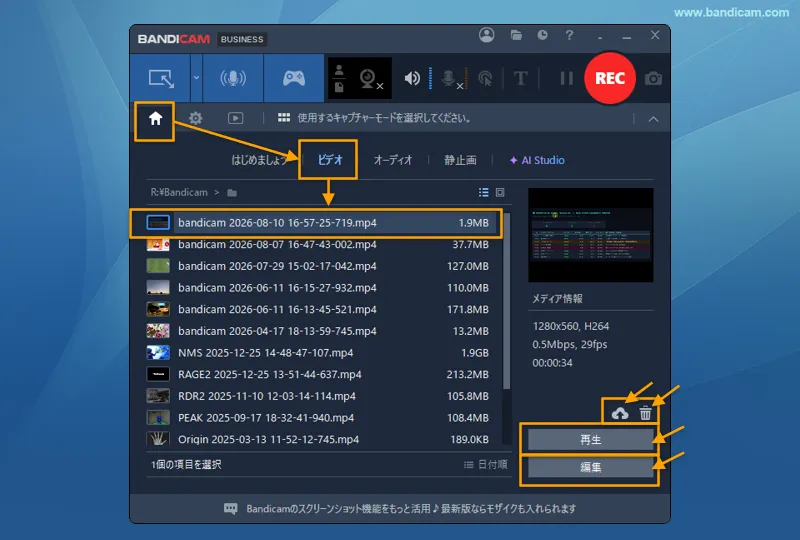This screenshot has width=800, height=540.
Task: Click the speech bubble icon in footer
Action: point(231,509)
